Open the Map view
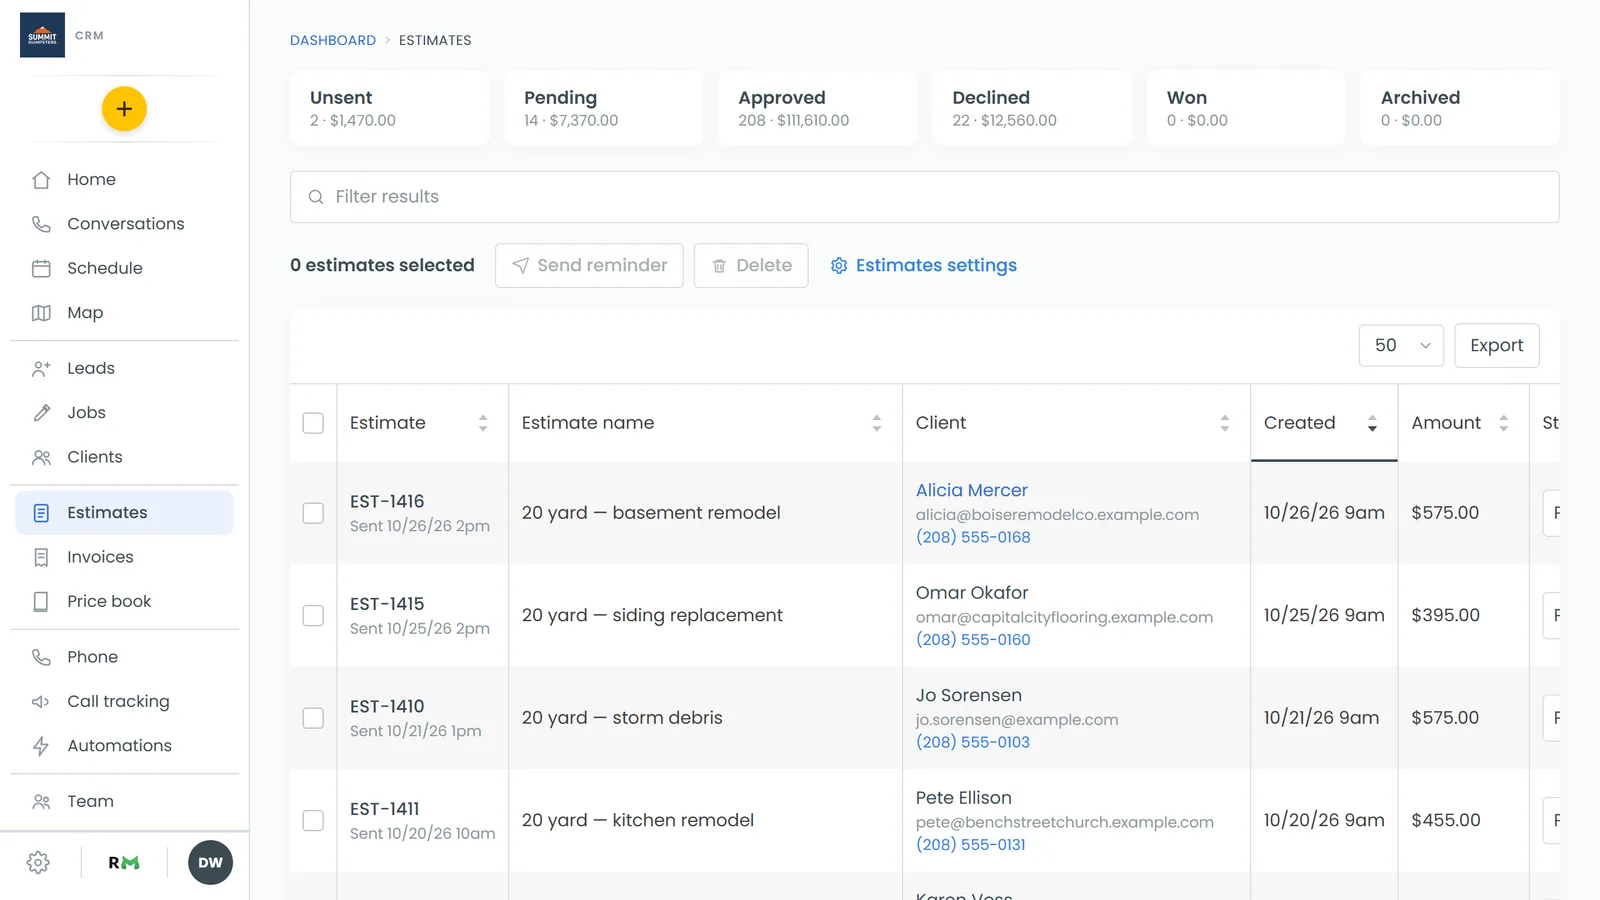The height and width of the screenshot is (900, 1600). tap(124, 313)
